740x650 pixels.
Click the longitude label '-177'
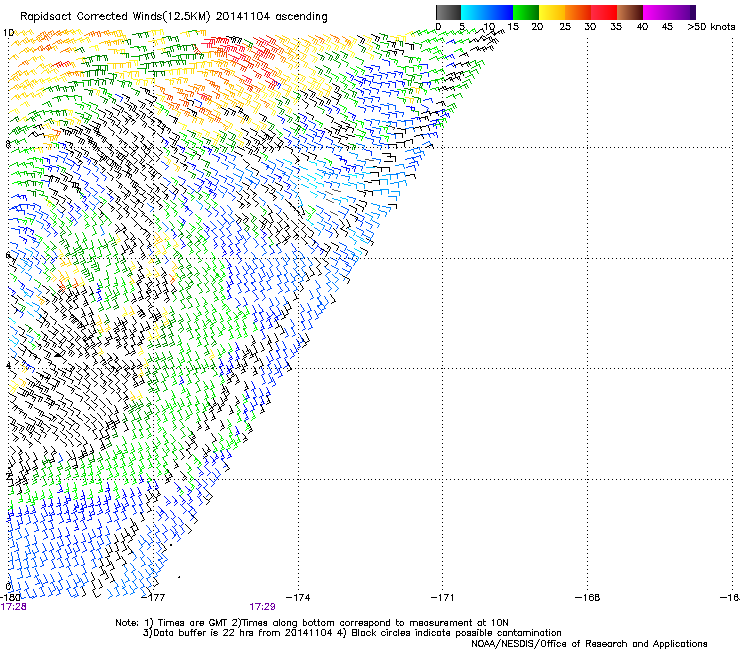point(153,598)
